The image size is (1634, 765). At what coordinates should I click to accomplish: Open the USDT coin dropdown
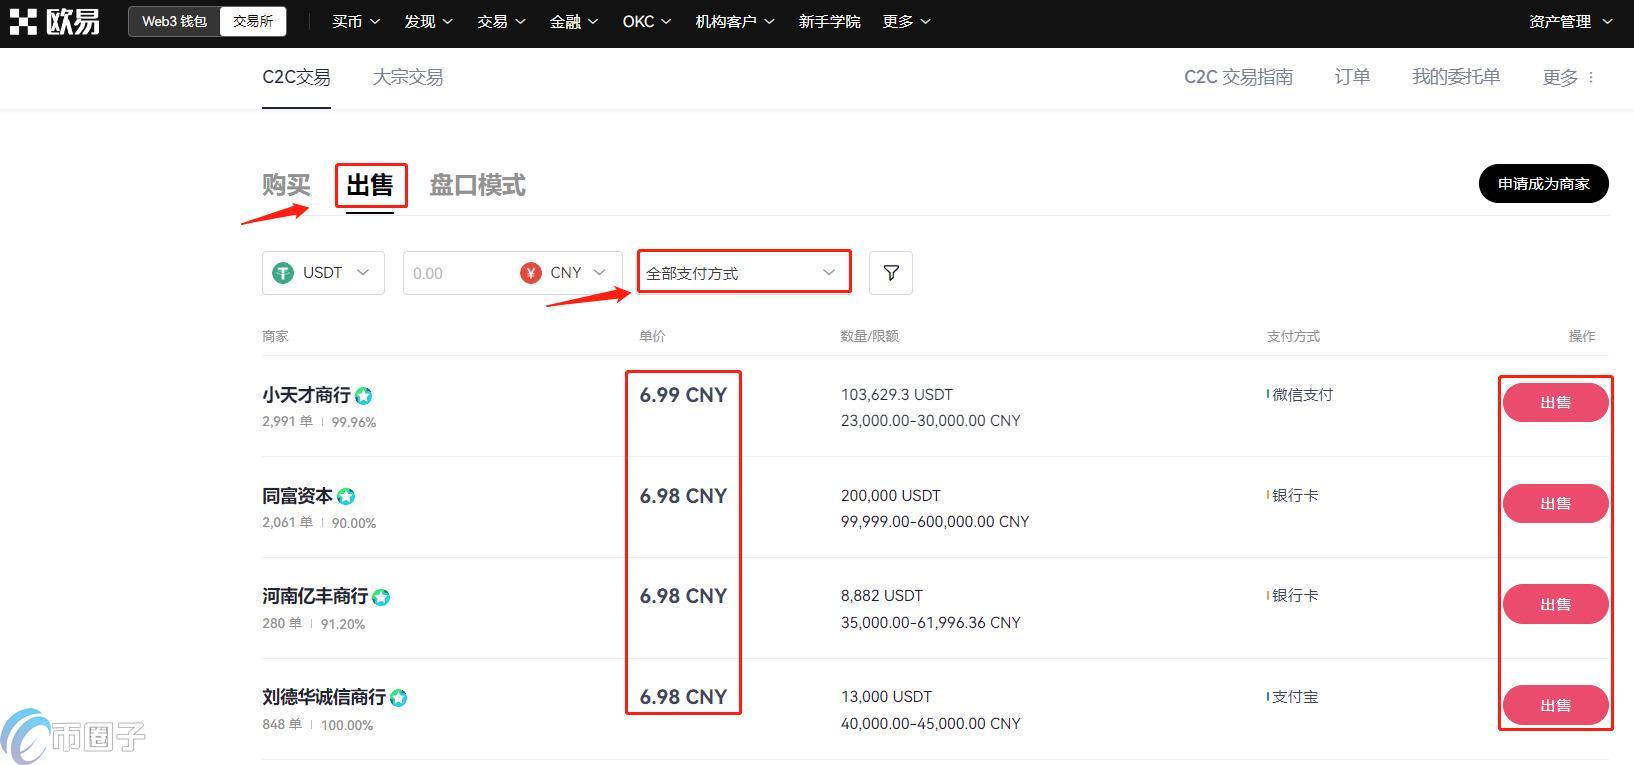(x=323, y=273)
